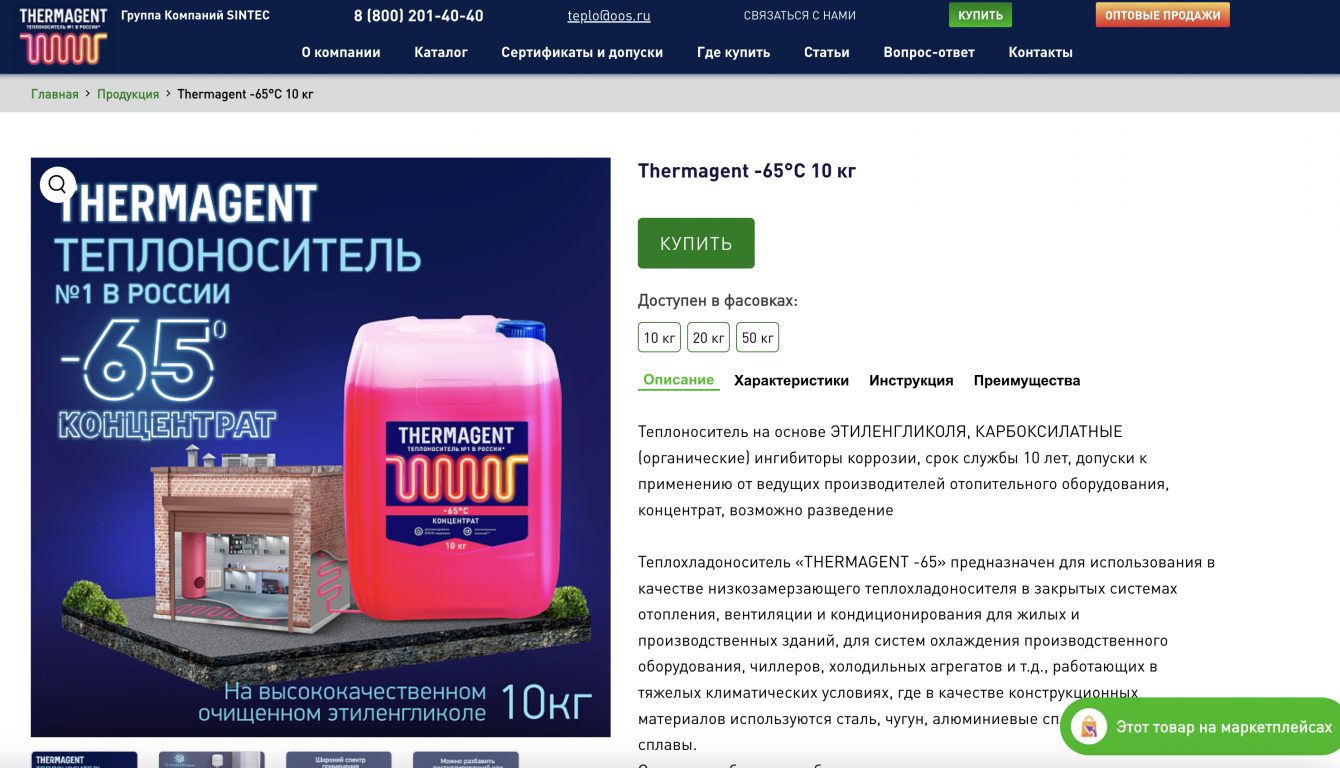Click the small КУПИТЬ button in header
1340x768 pixels.
[980, 15]
